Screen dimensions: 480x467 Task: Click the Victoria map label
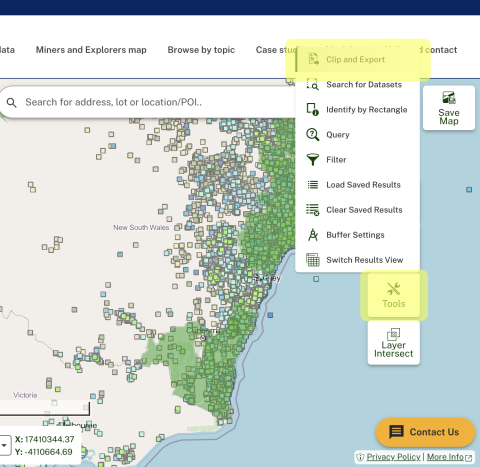(25, 395)
